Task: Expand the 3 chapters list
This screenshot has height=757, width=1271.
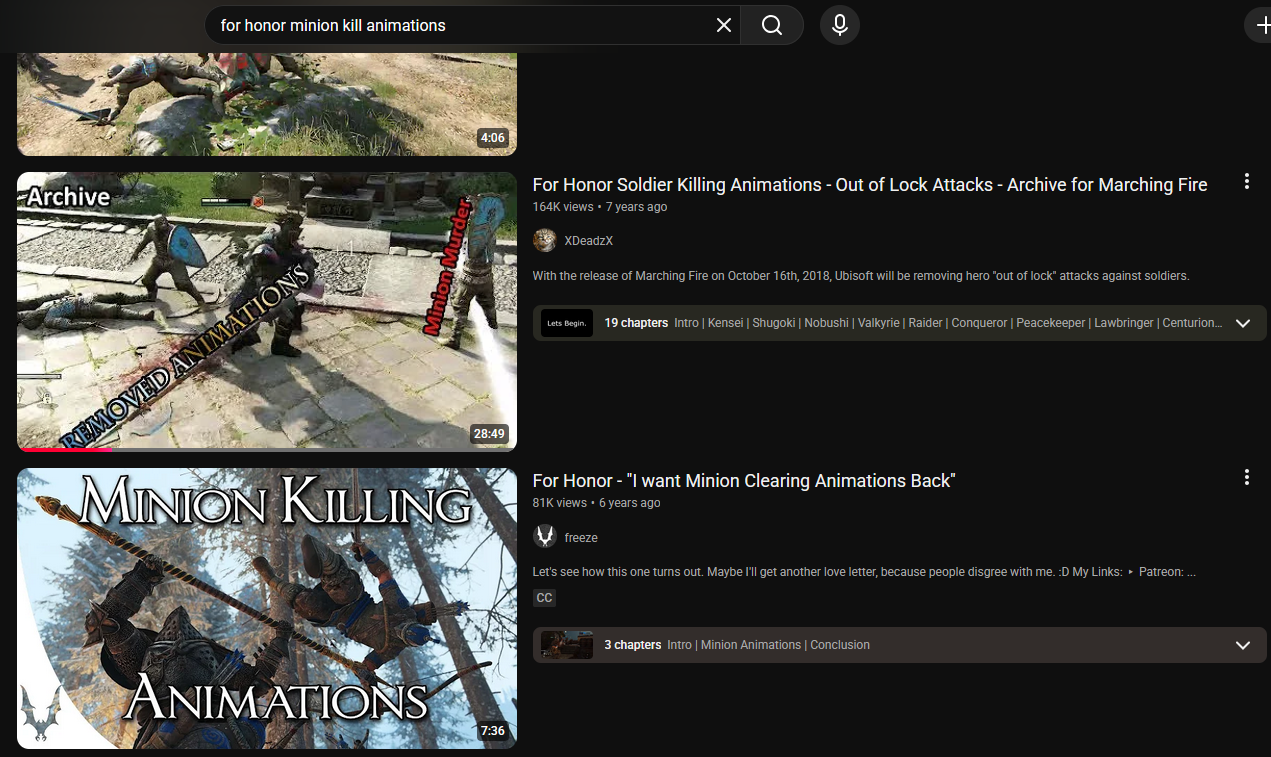Action: click(x=1243, y=645)
